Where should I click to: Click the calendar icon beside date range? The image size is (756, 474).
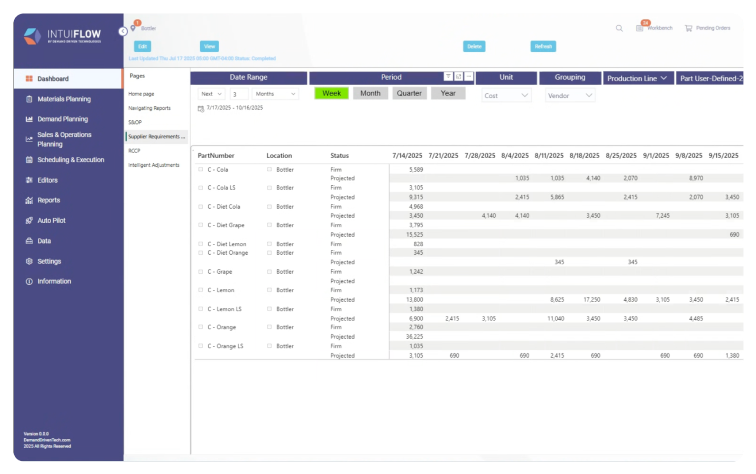tap(201, 108)
